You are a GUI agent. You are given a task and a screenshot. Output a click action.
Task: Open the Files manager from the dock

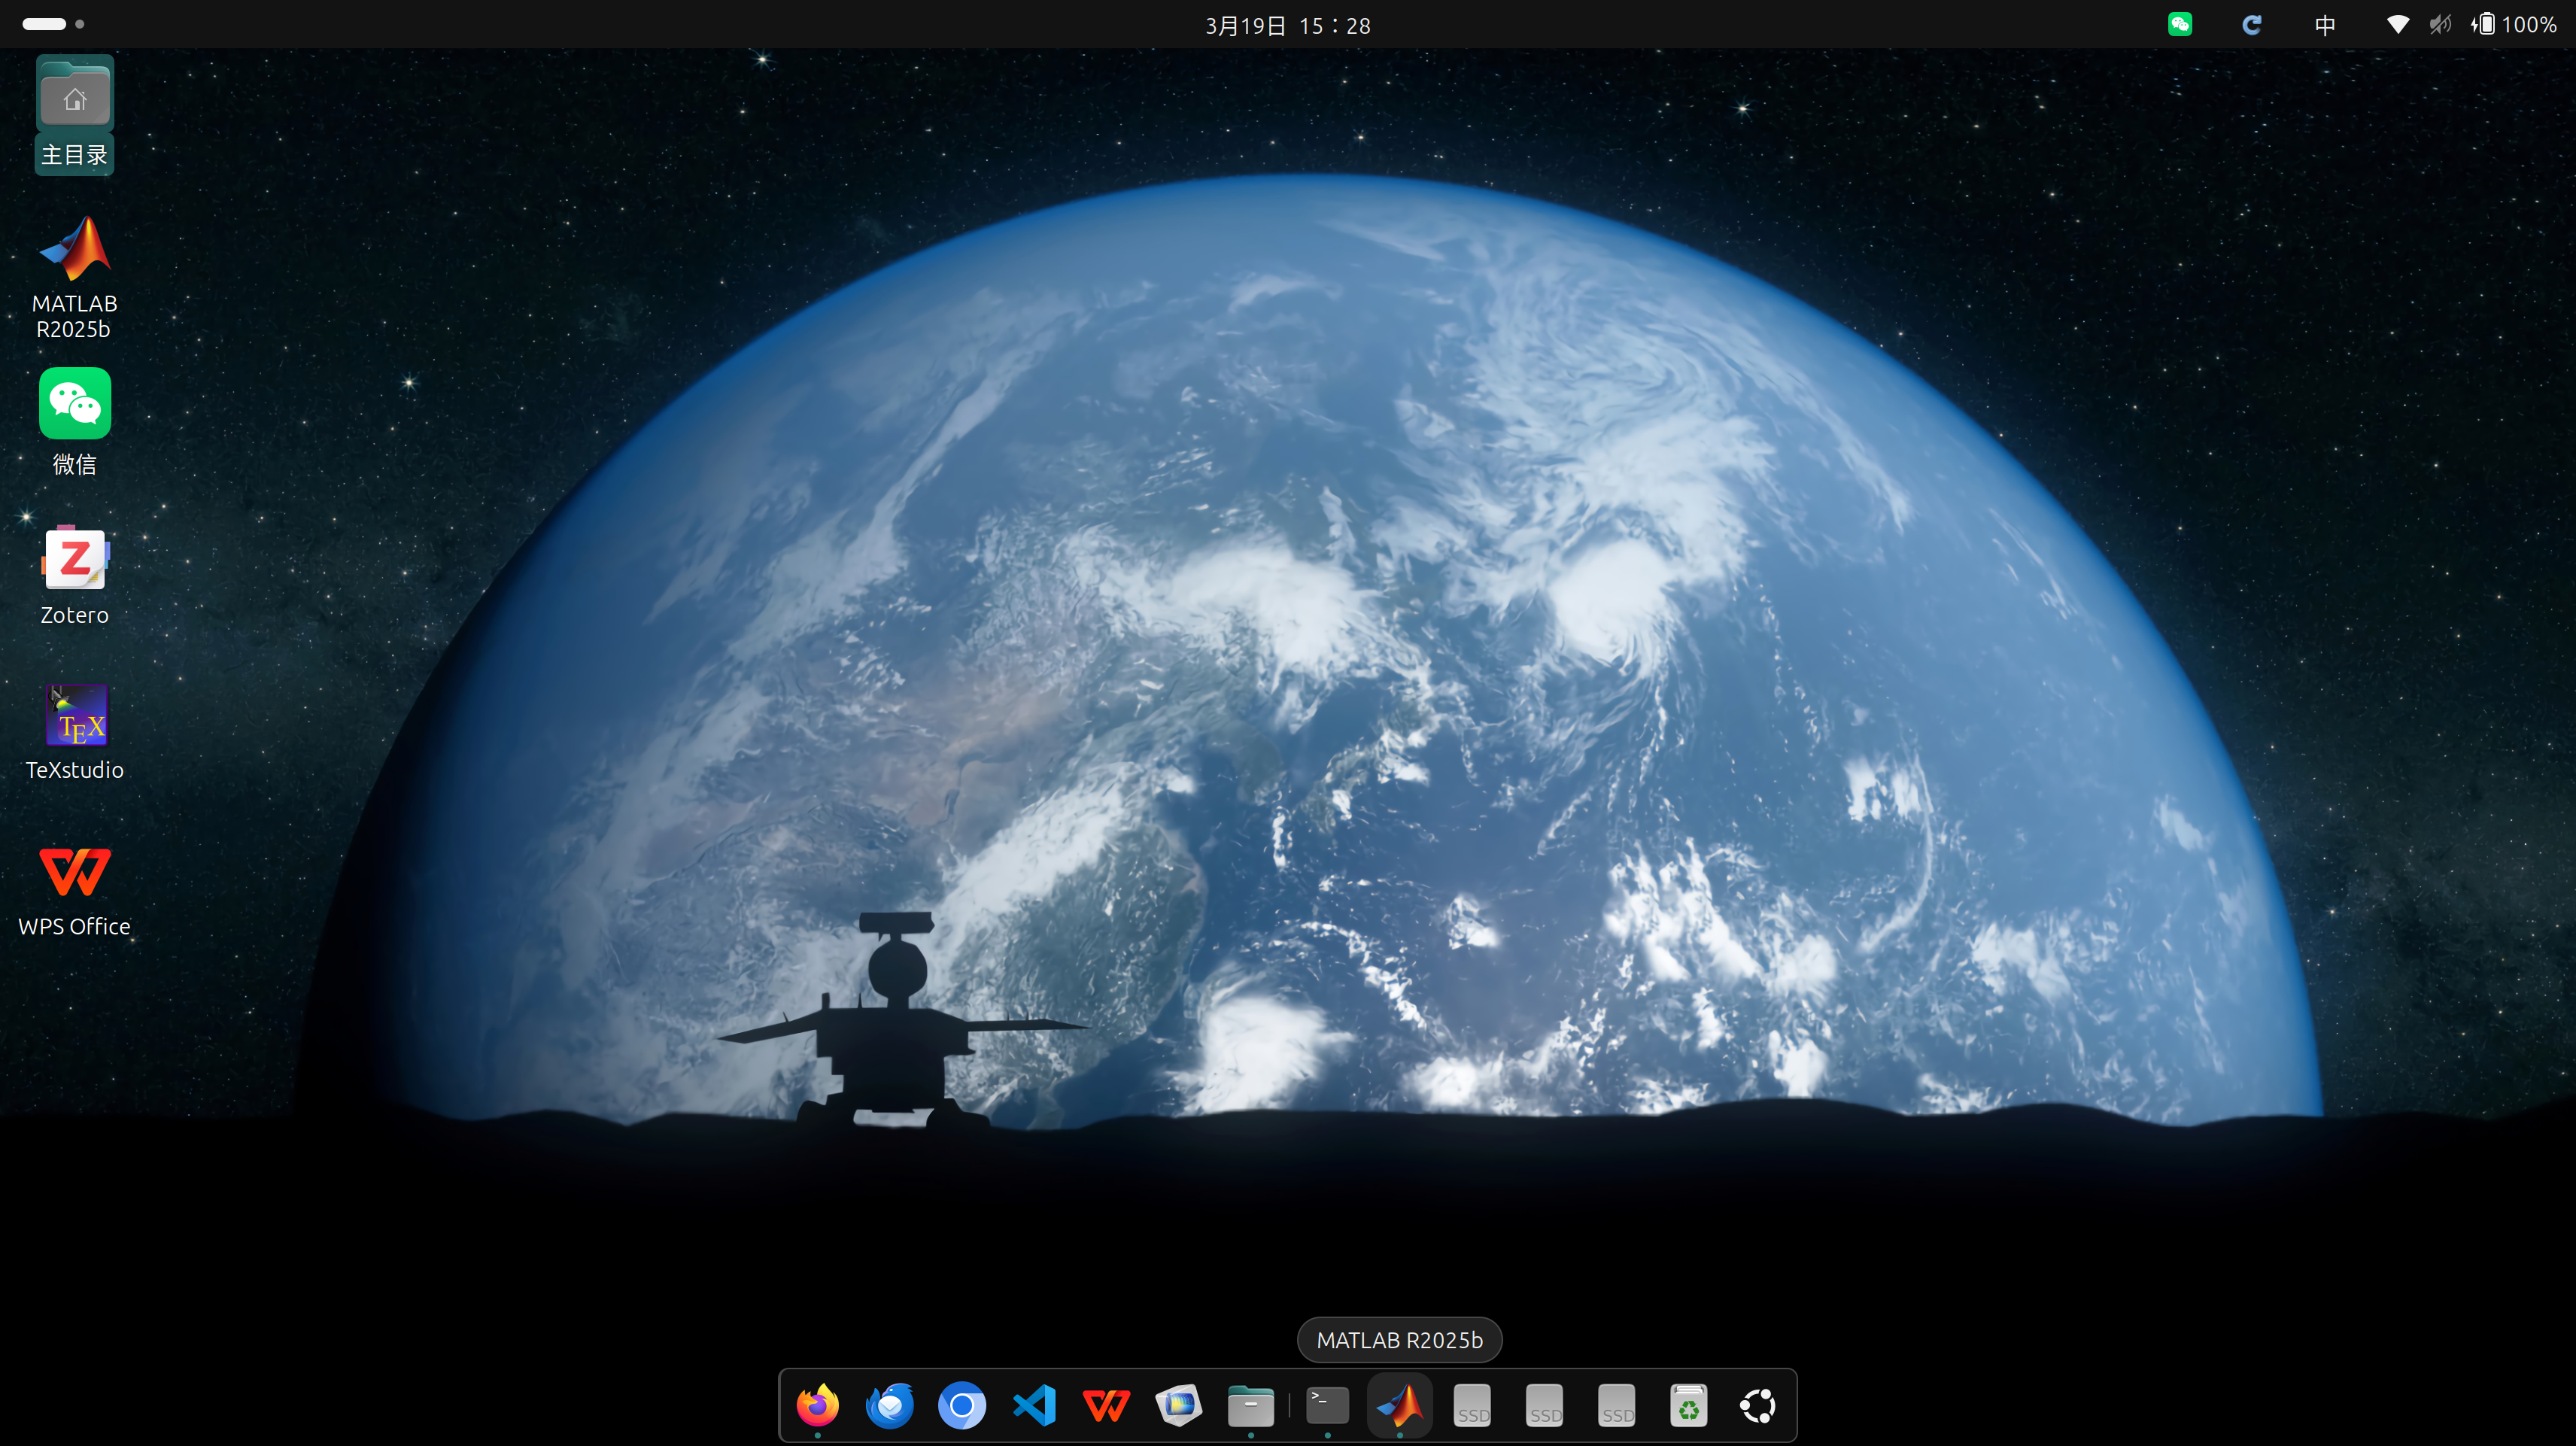[1251, 1405]
